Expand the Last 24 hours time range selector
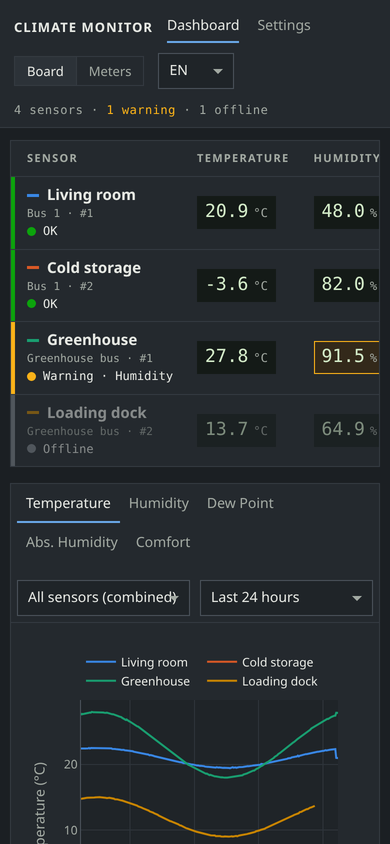 [x=286, y=597]
